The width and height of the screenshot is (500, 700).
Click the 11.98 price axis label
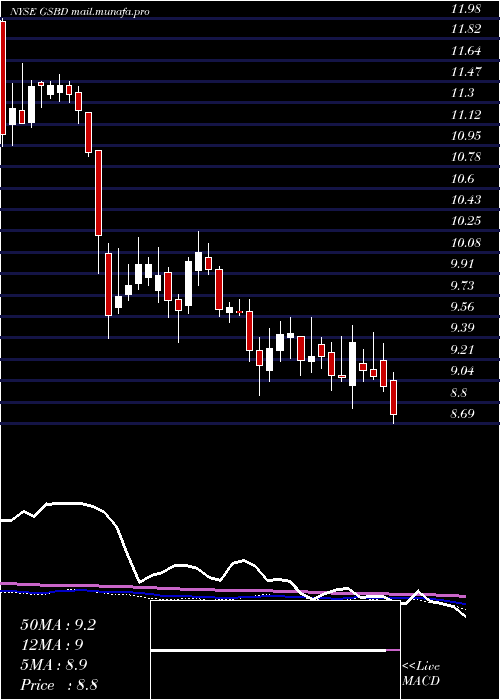pyautogui.click(x=466, y=8)
